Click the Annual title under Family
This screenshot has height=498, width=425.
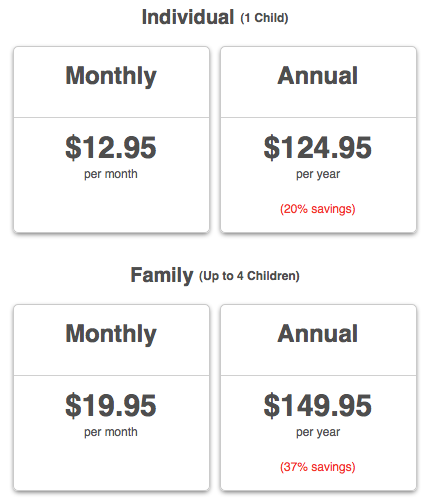coord(318,333)
